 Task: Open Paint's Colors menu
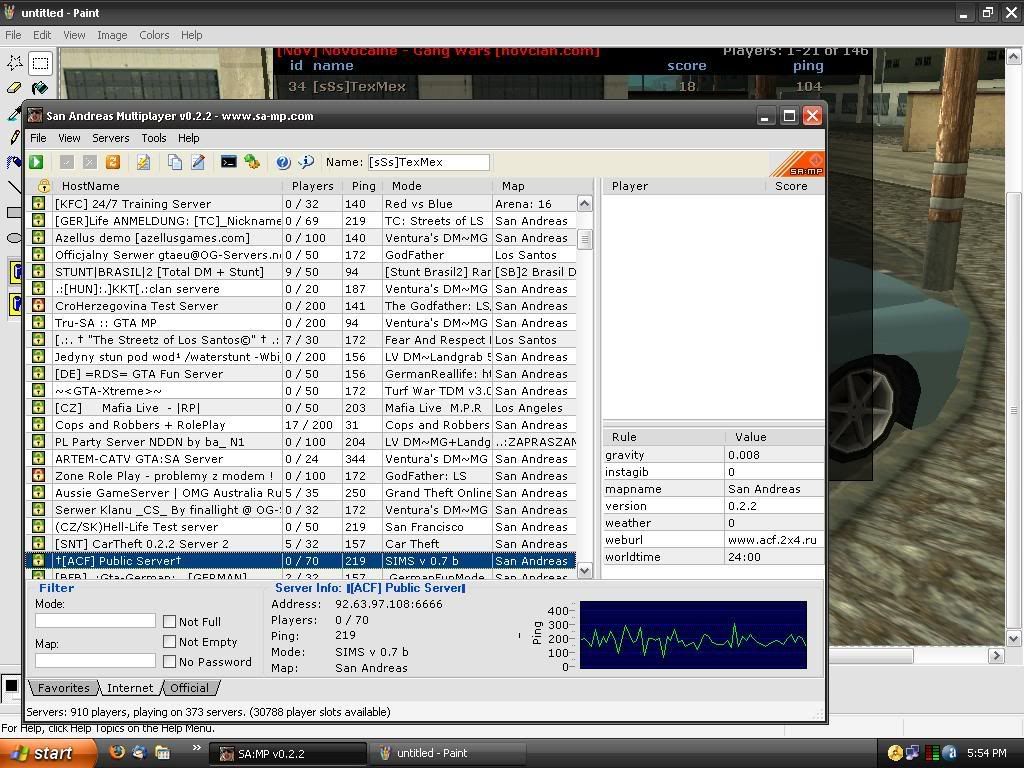[x=154, y=35]
